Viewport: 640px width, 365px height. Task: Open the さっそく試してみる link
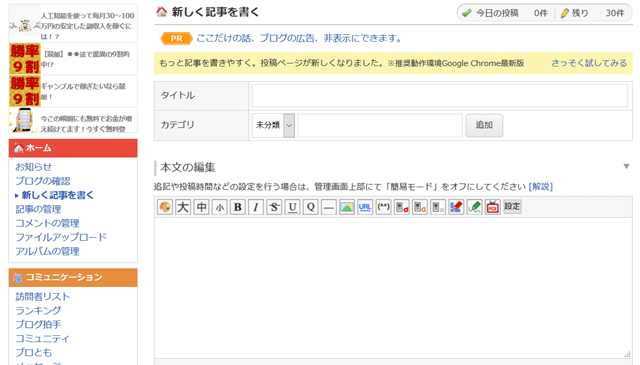tap(589, 63)
